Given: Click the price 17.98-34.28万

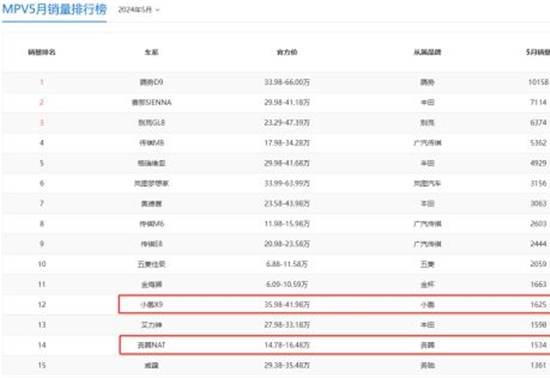Looking at the screenshot, I should [287, 143].
